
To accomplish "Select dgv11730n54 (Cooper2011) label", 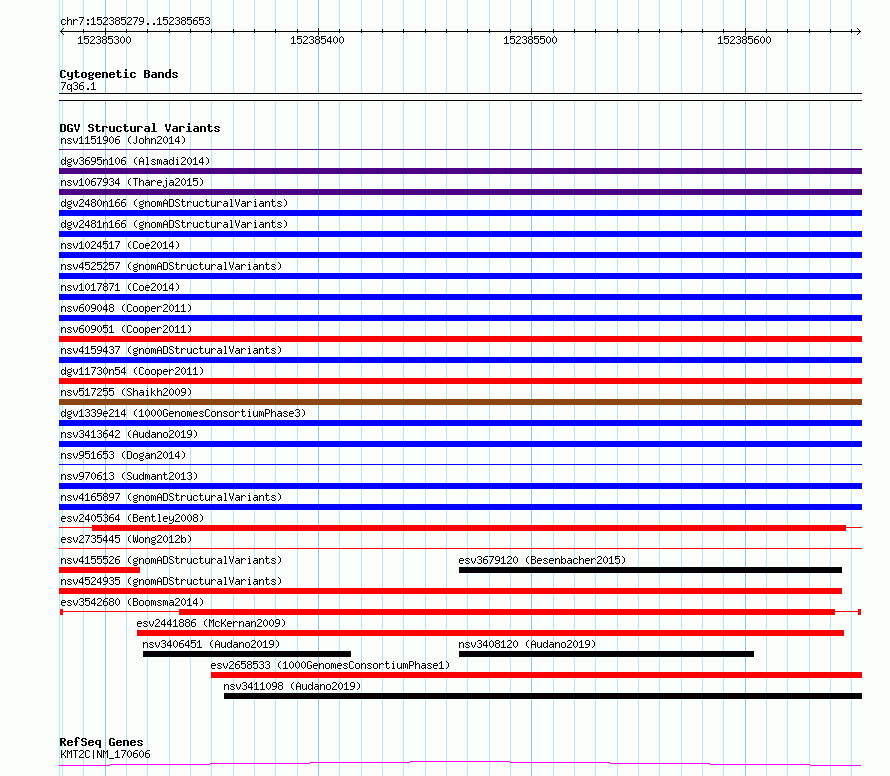I will (132, 371).
